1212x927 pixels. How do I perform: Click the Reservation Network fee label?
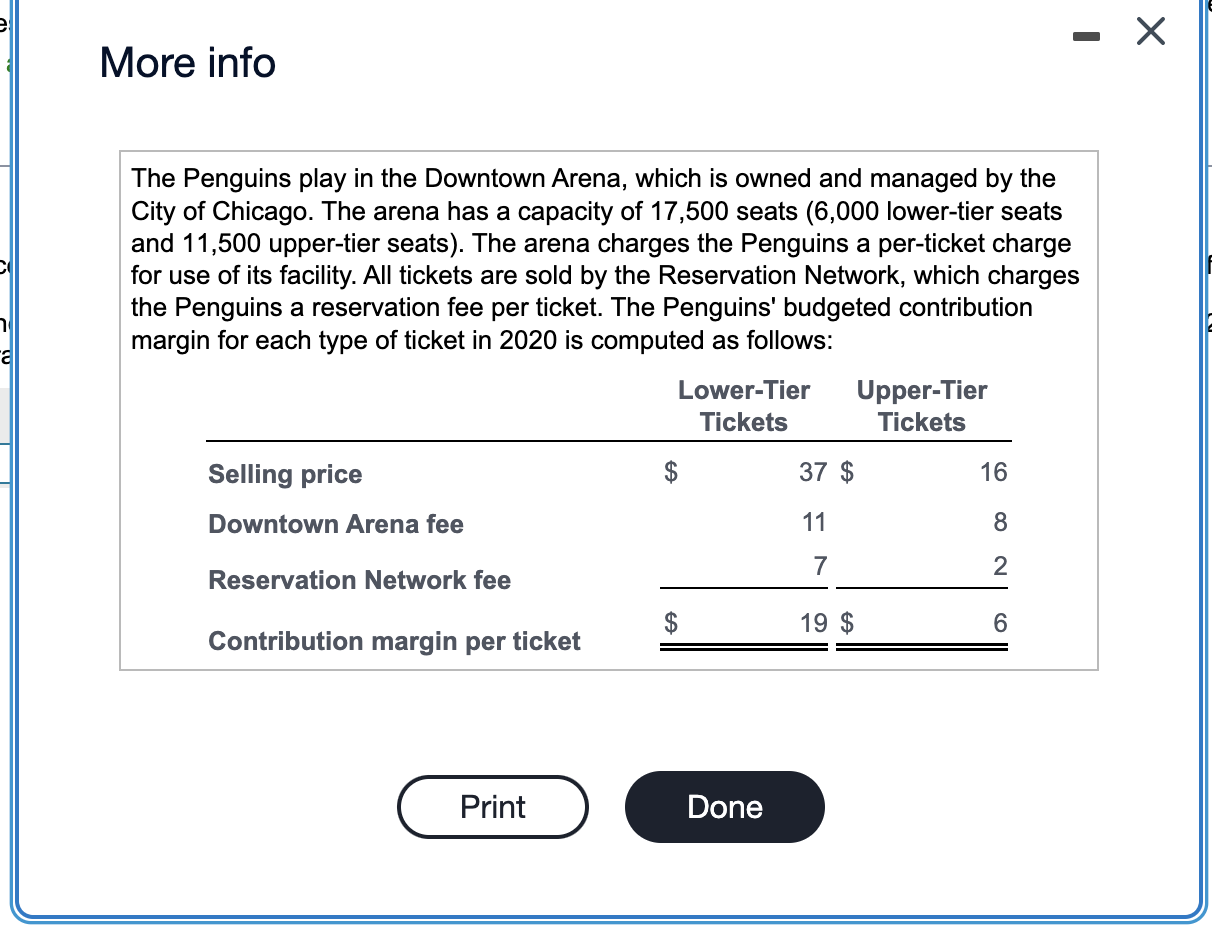(x=358, y=580)
